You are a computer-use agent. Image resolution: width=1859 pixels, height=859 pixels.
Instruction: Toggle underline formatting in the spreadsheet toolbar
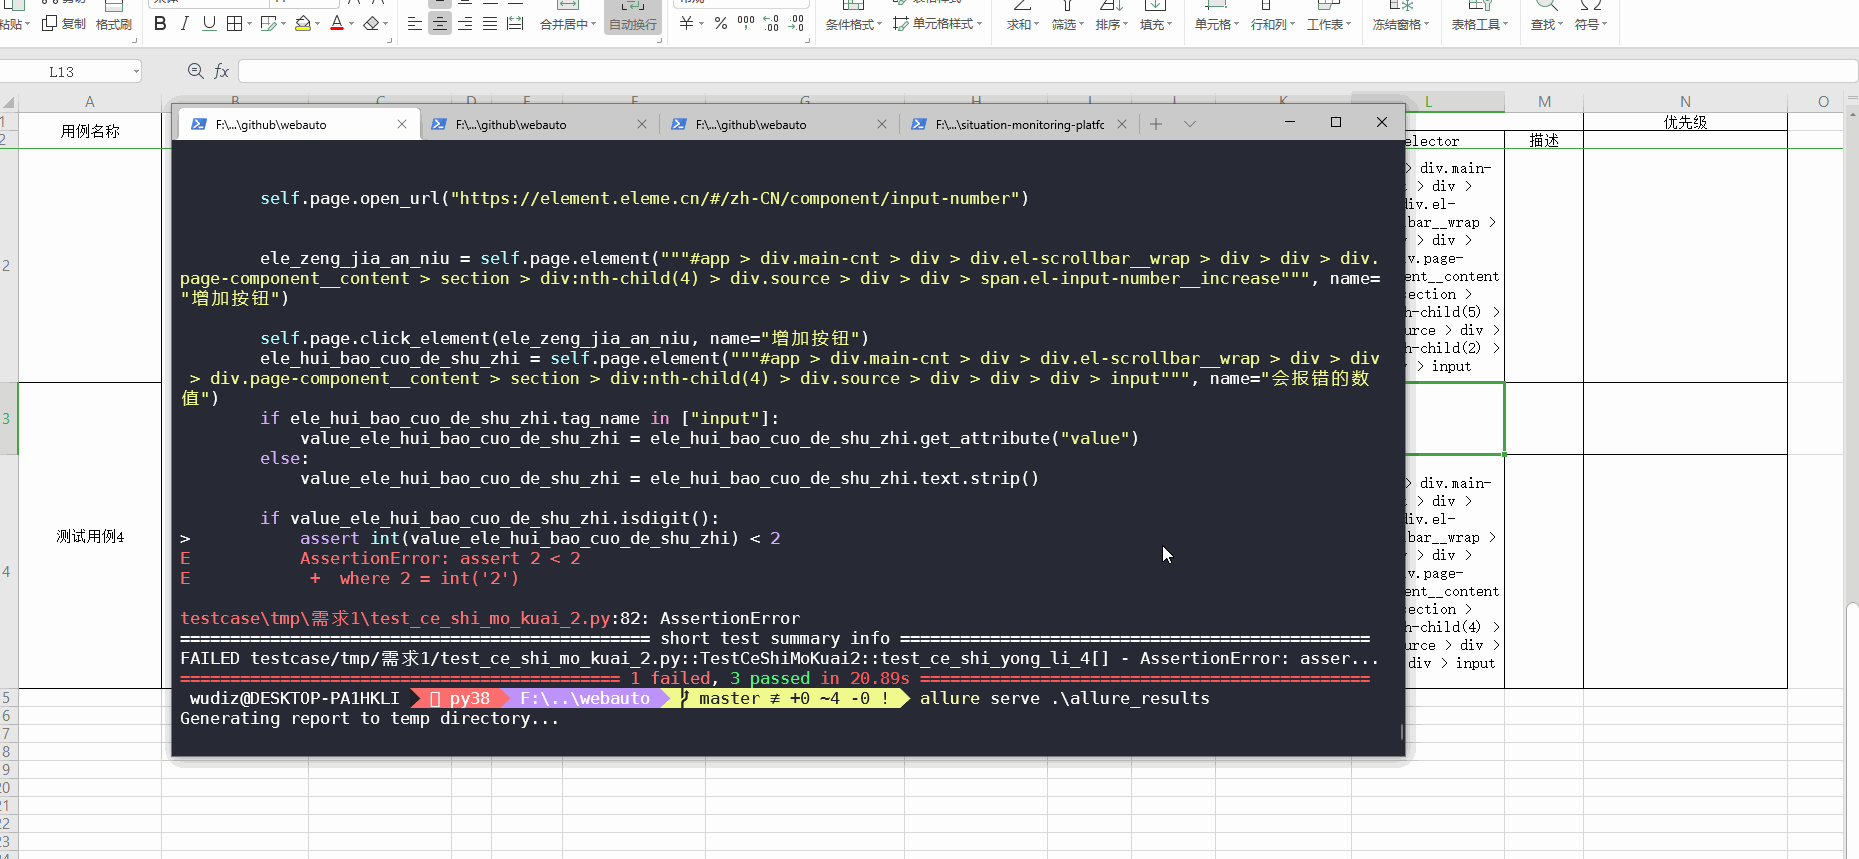click(x=209, y=24)
